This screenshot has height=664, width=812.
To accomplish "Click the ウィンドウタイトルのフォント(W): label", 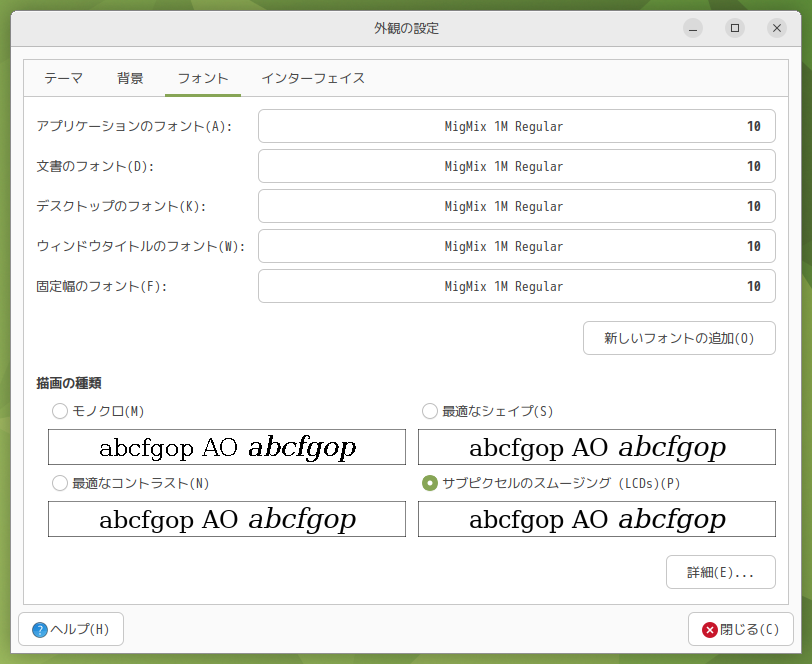I will 141,246.
